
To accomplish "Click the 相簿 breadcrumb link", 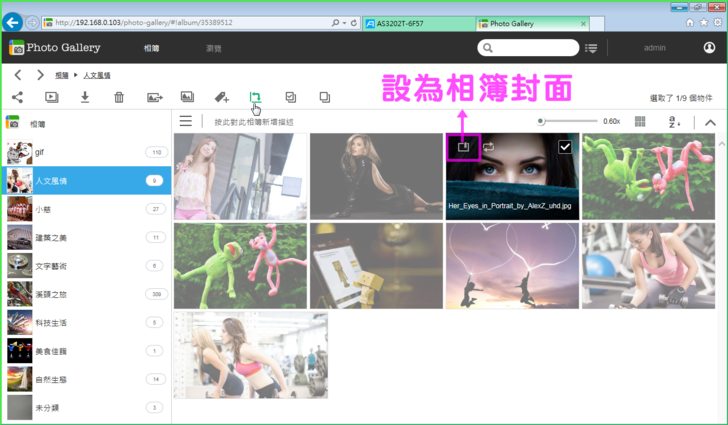I will click(62, 75).
